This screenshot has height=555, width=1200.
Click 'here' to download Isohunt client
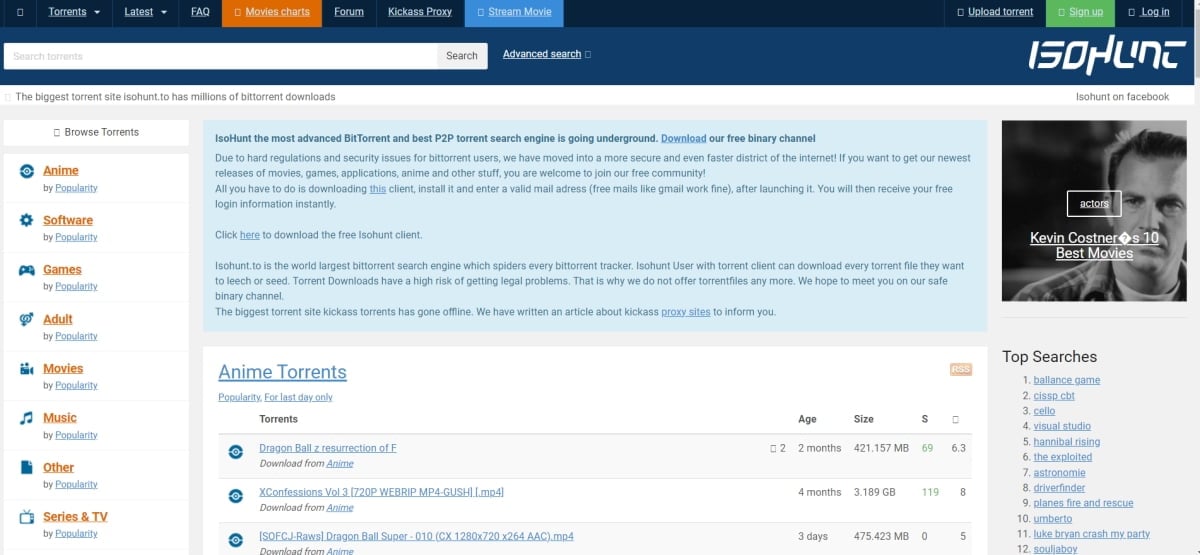[x=250, y=235]
